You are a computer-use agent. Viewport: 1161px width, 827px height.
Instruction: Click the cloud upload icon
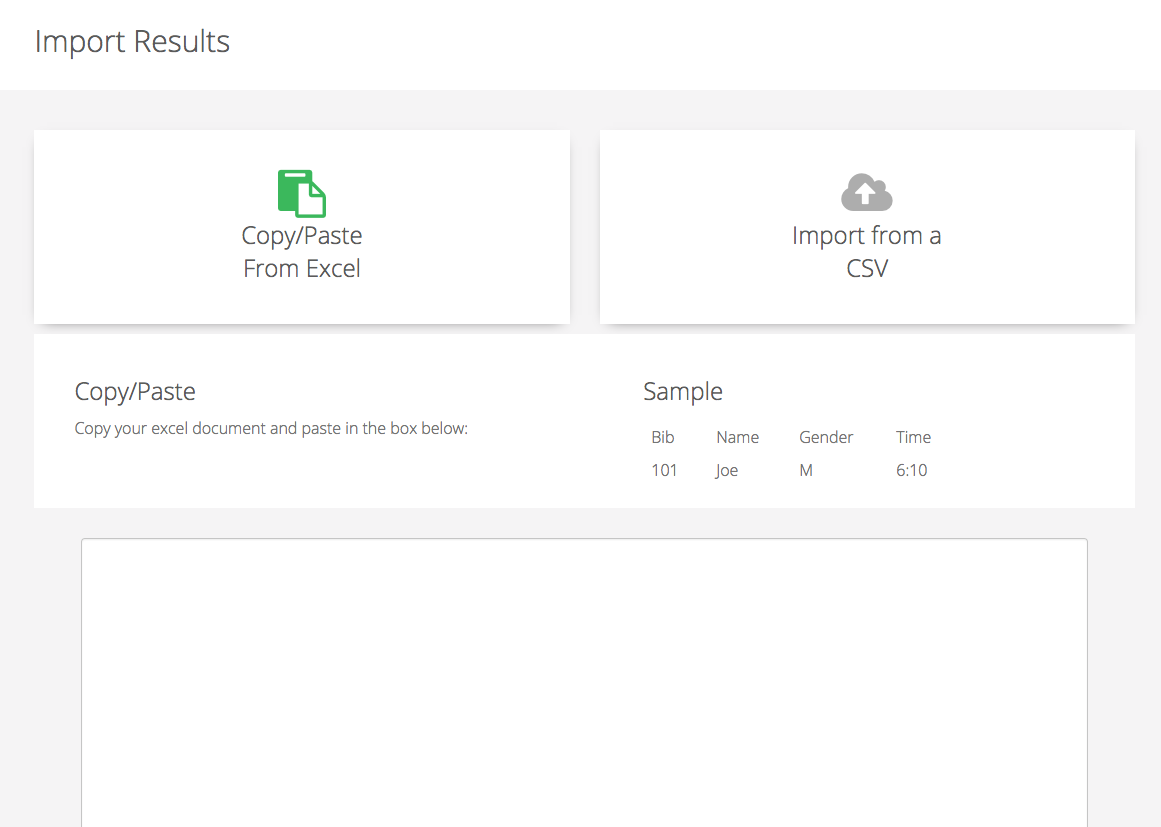tap(866, 192)
